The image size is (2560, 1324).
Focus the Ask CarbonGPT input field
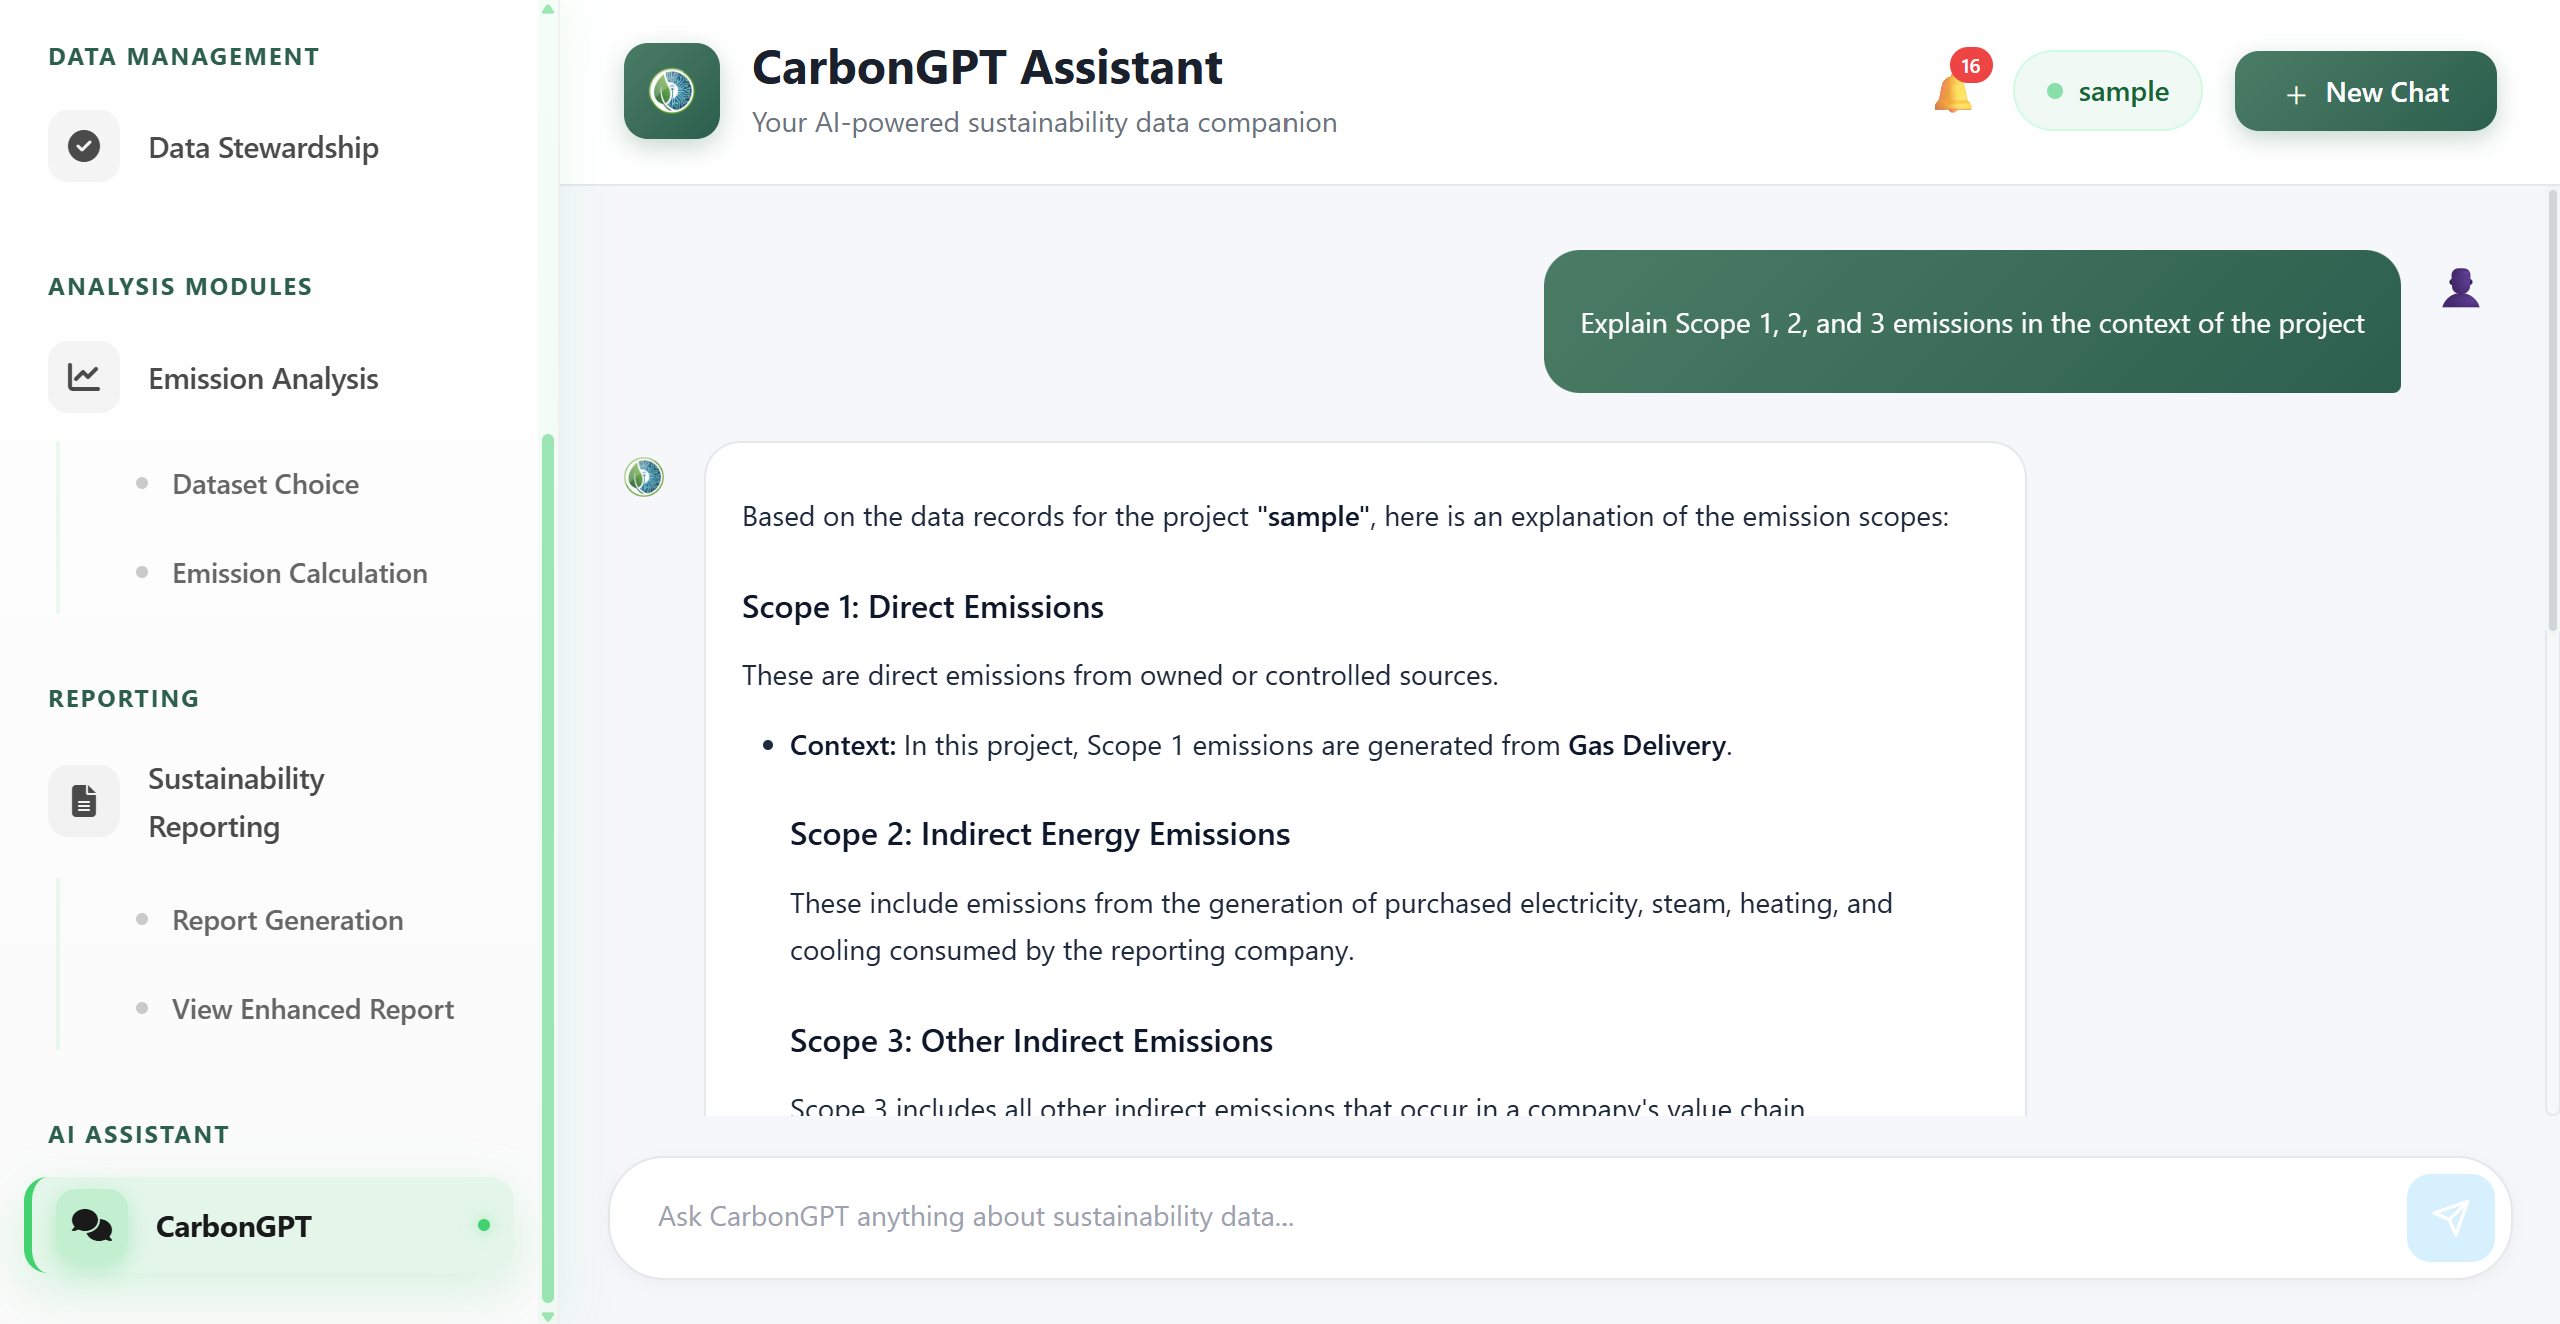pyautogui.click(x=1500, y=1217)
